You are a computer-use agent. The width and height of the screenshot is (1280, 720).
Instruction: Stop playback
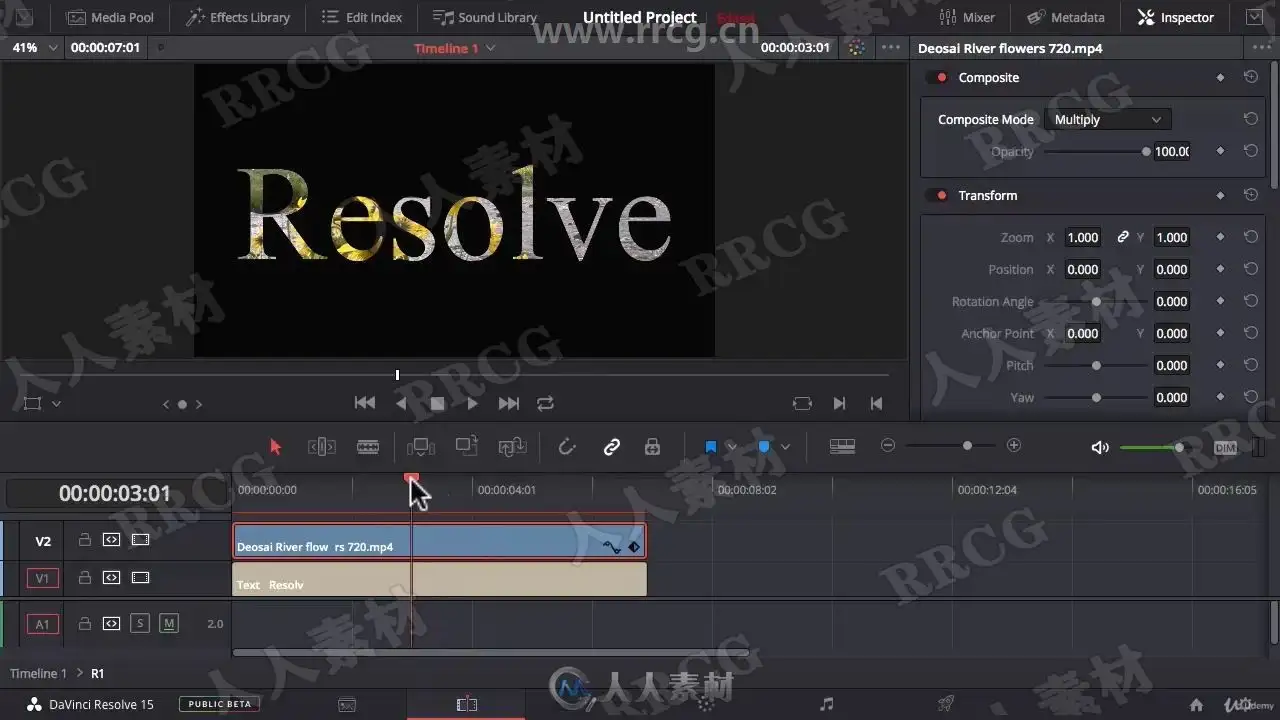437,403
